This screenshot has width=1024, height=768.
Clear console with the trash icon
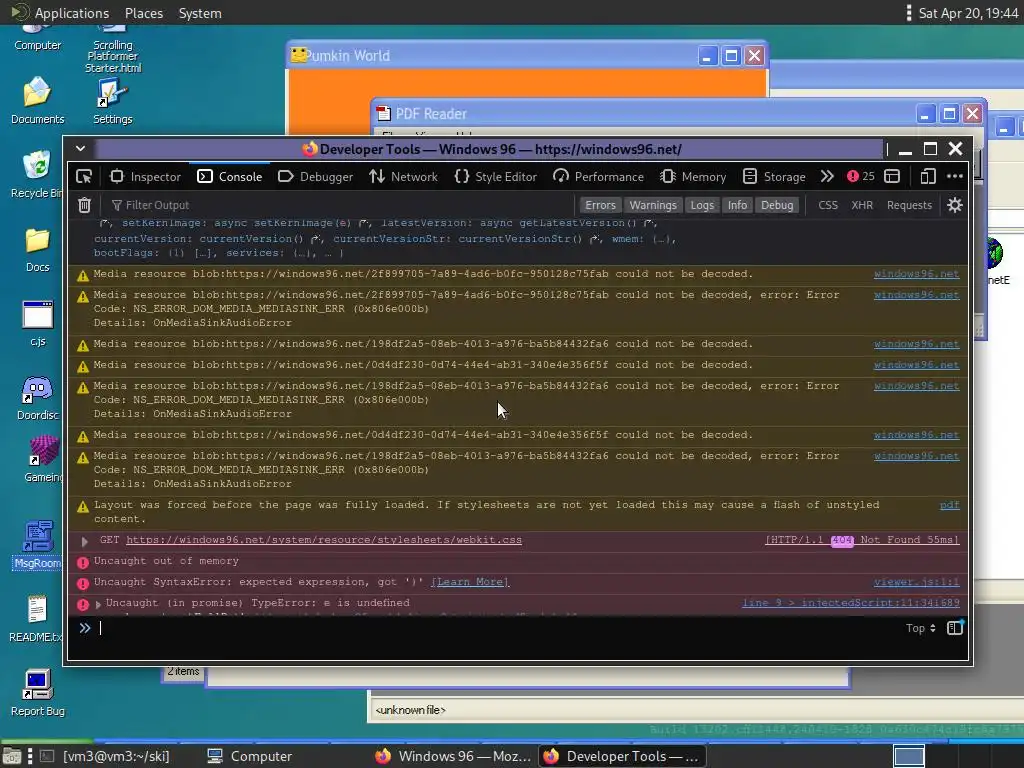pos(84,205)
